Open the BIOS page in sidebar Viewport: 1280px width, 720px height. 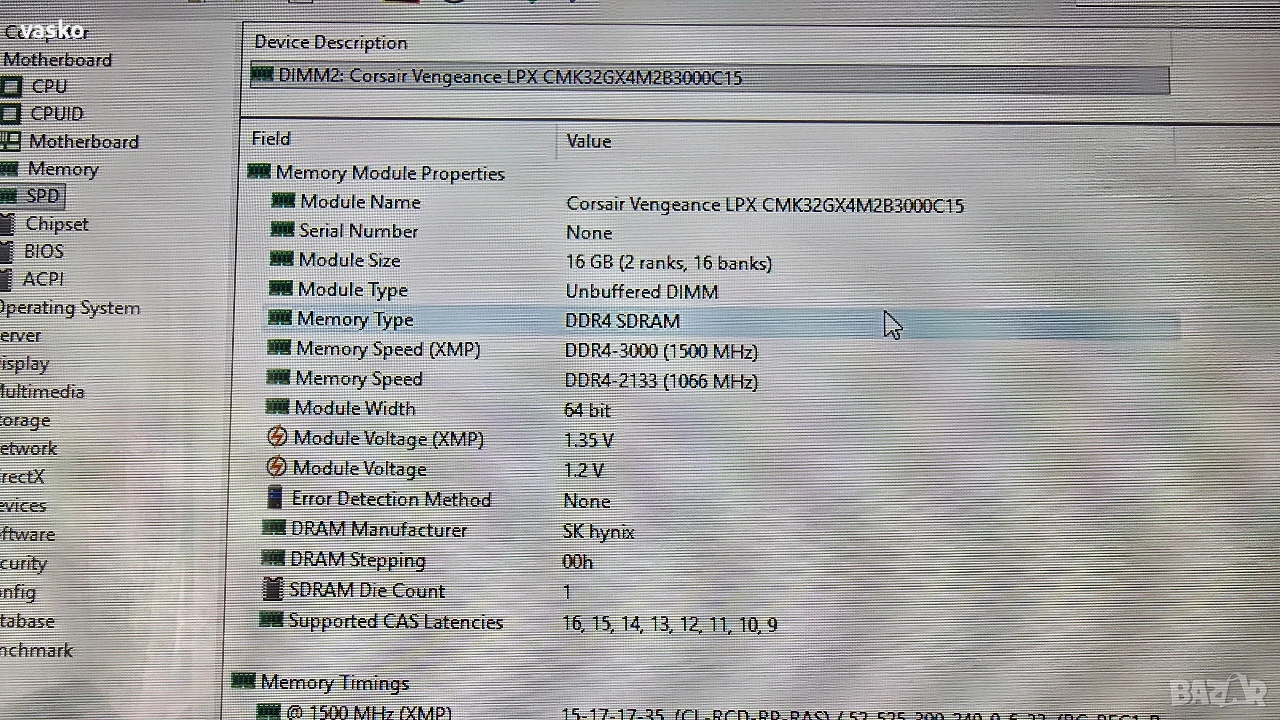point(43,252)
